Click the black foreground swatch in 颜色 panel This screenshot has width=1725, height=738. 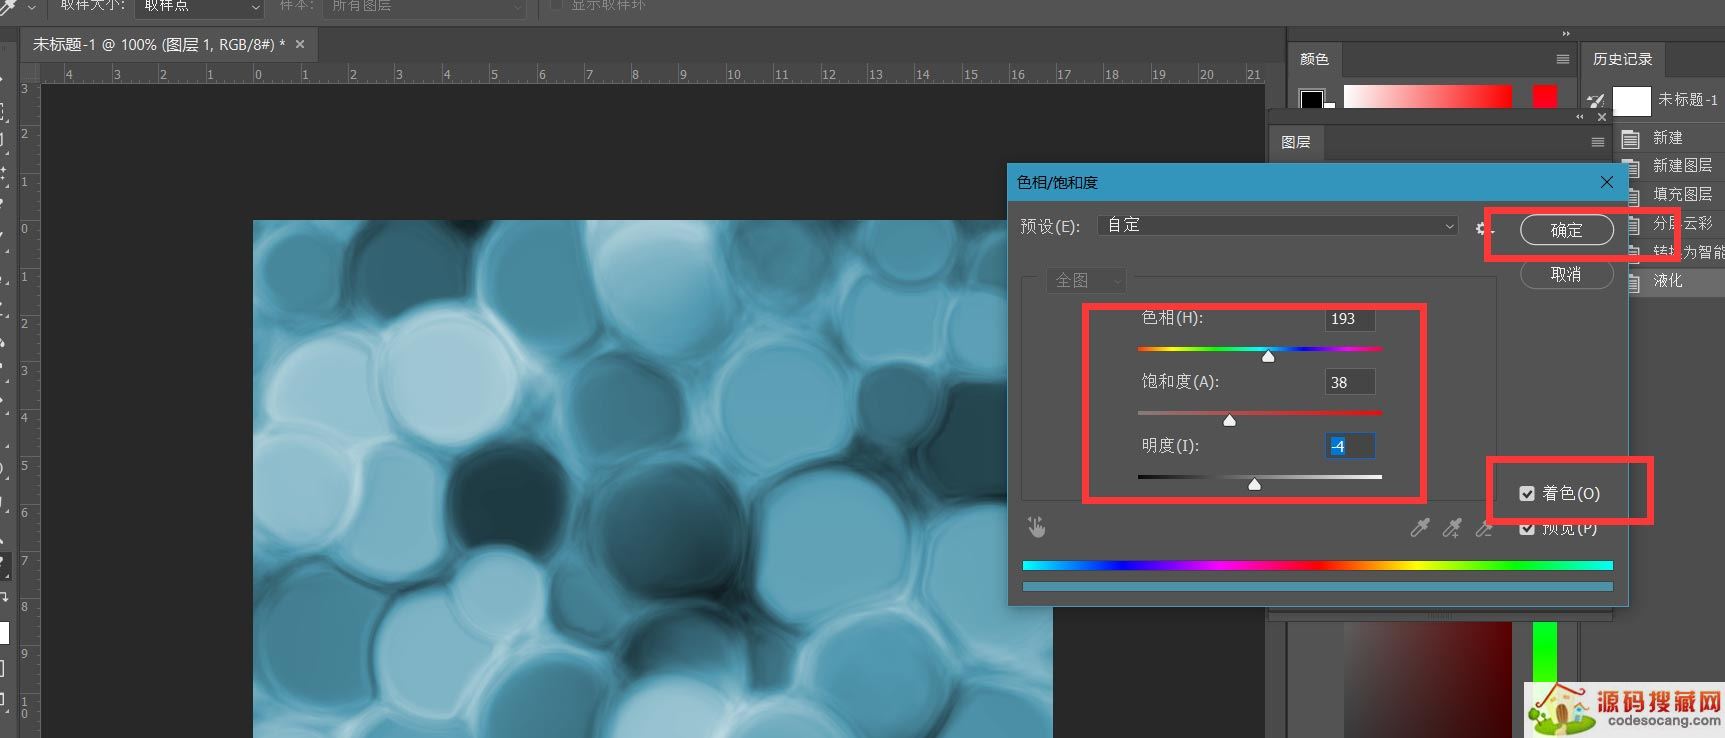(x=1311, y=98)
